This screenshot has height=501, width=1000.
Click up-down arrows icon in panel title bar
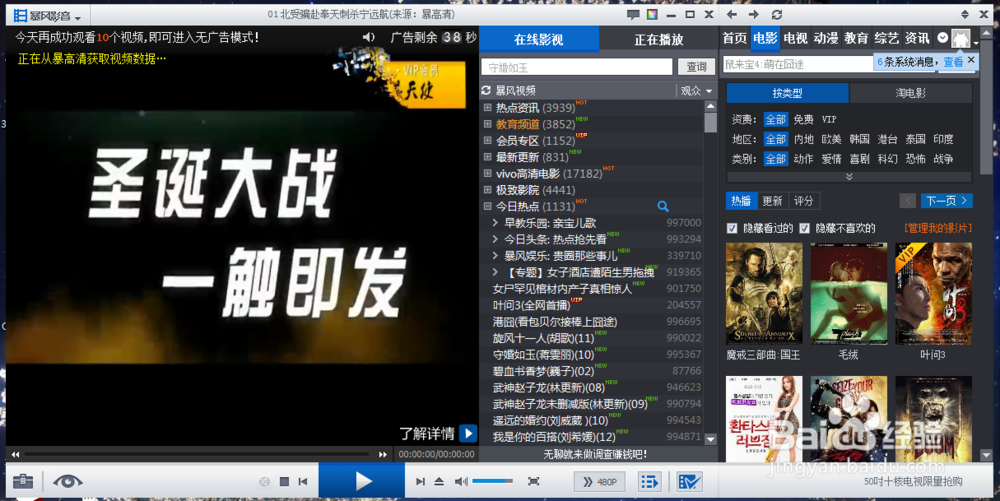(x=965, y=15)
